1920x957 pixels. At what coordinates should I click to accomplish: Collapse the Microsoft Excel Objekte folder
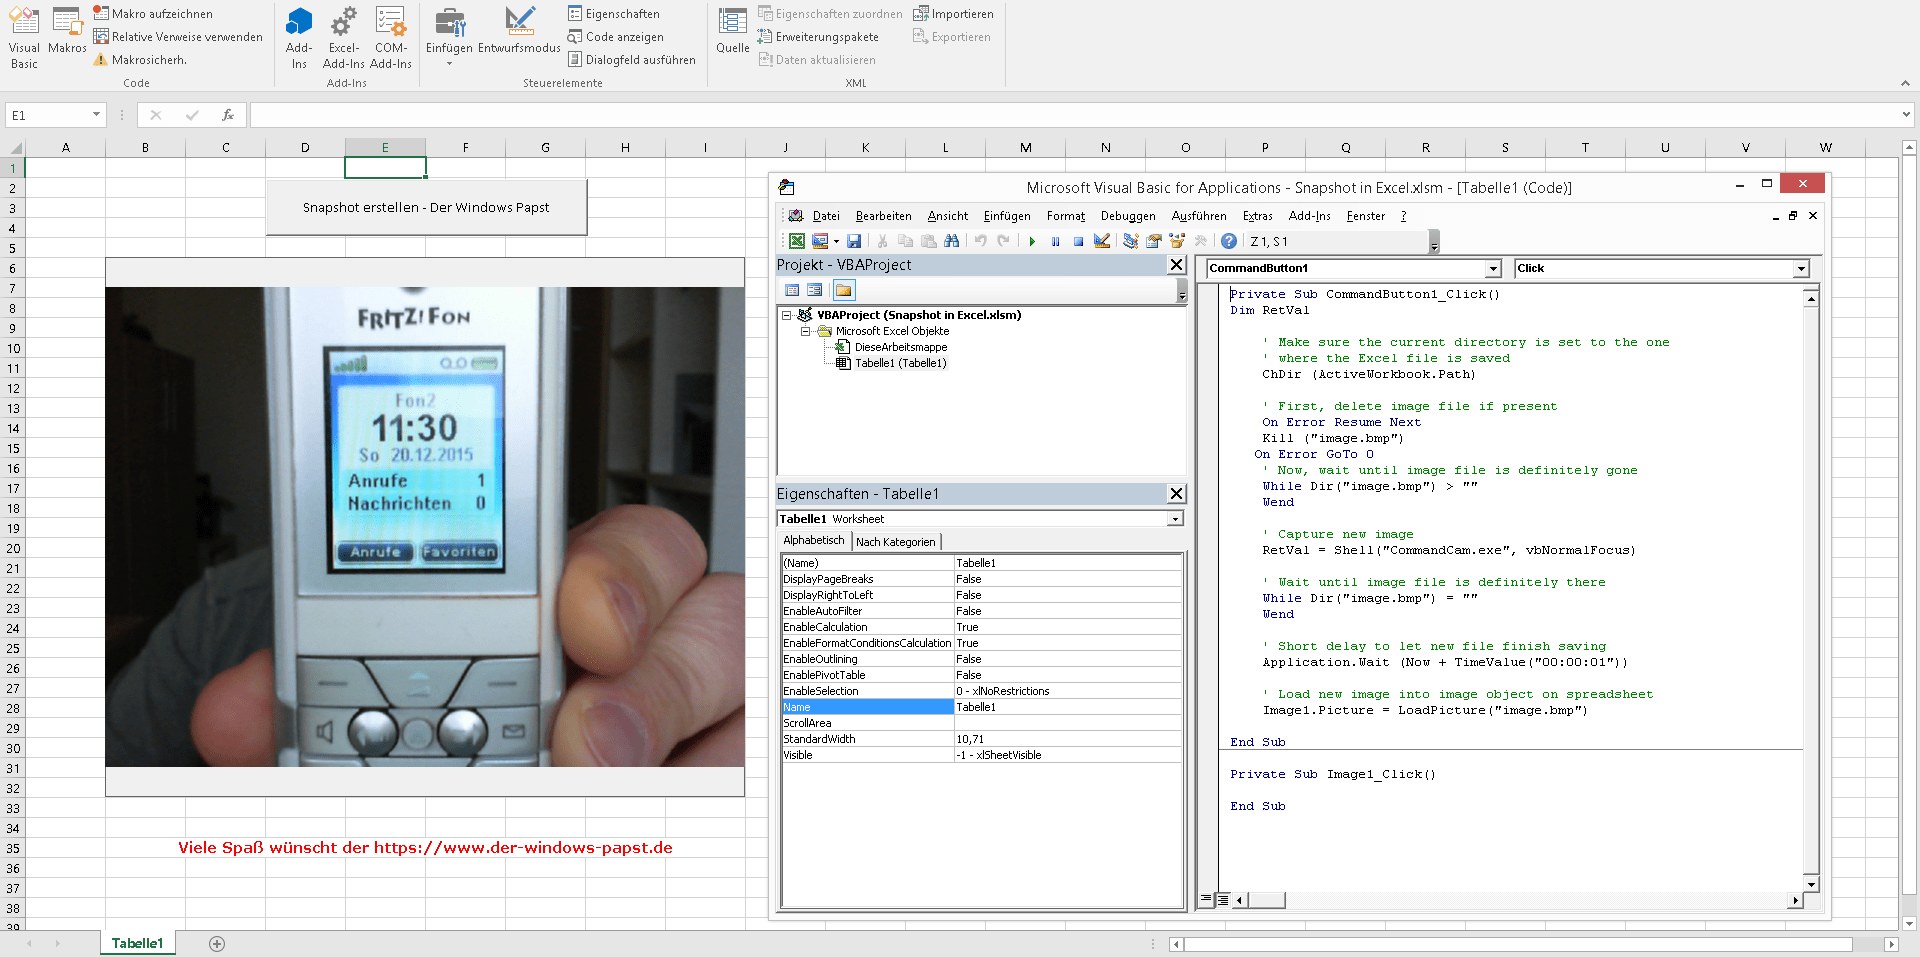tap(807, 331)
